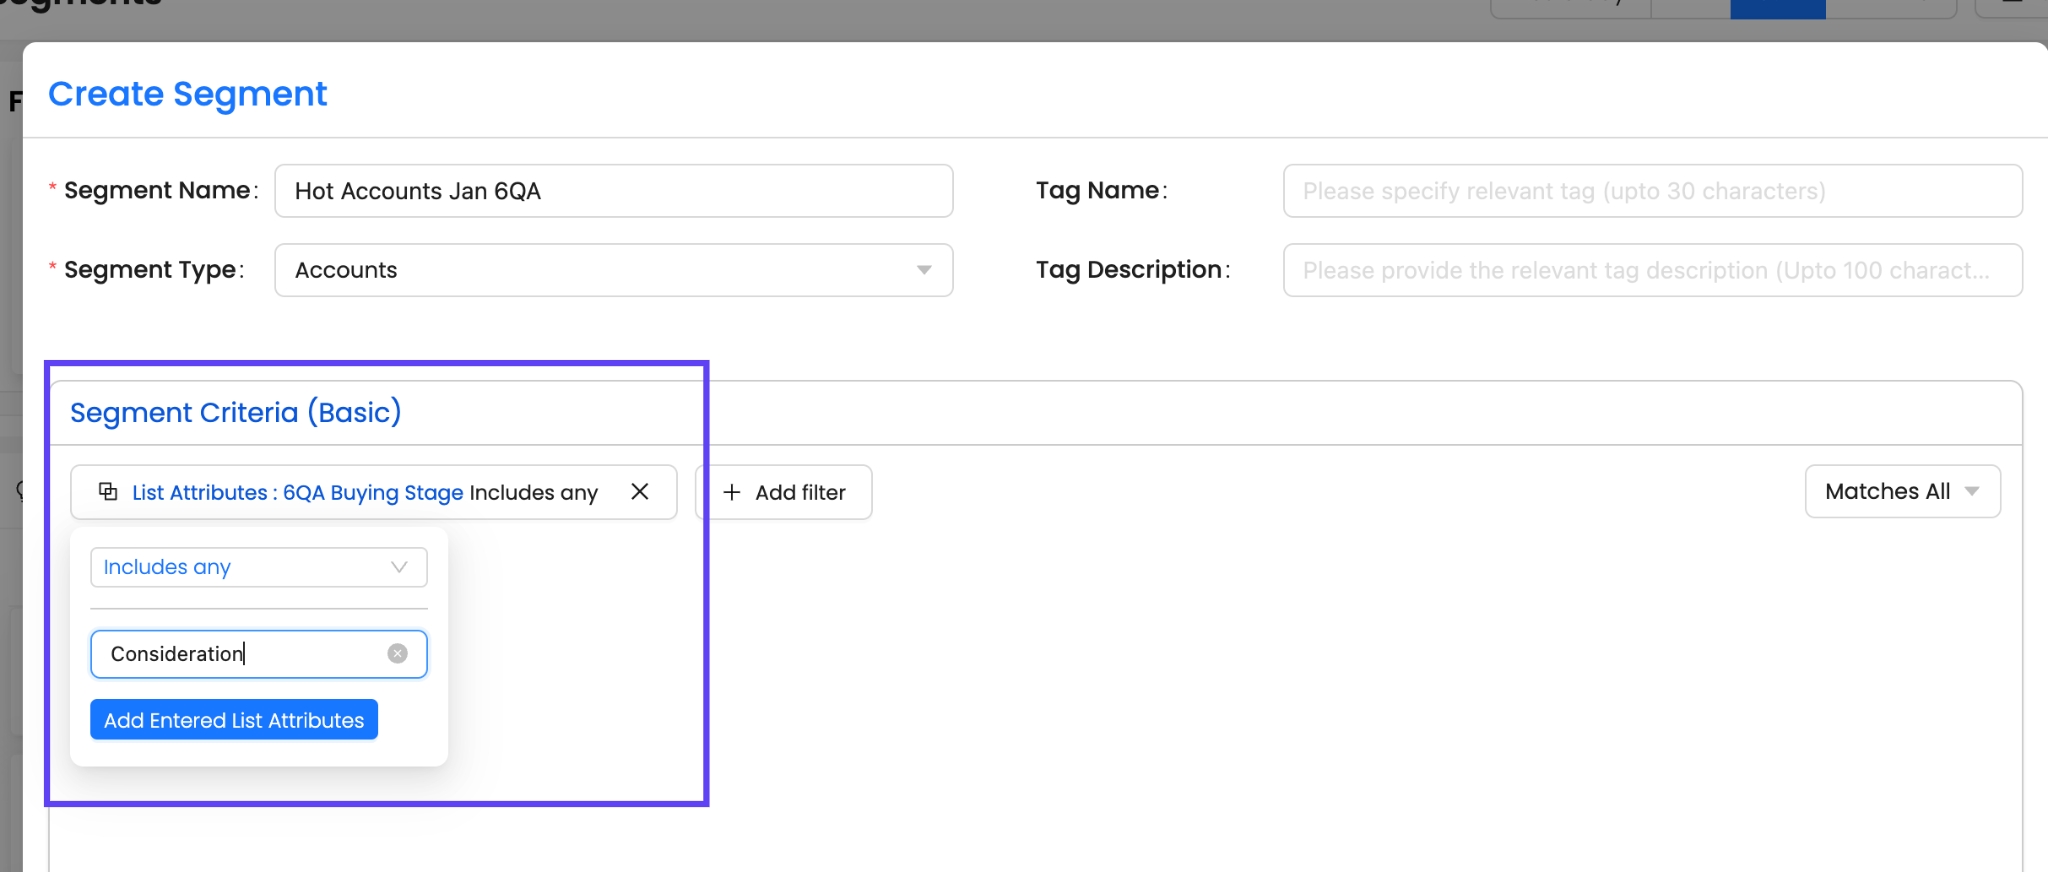Click the arrow next to Matches All

coord(1972,491)
